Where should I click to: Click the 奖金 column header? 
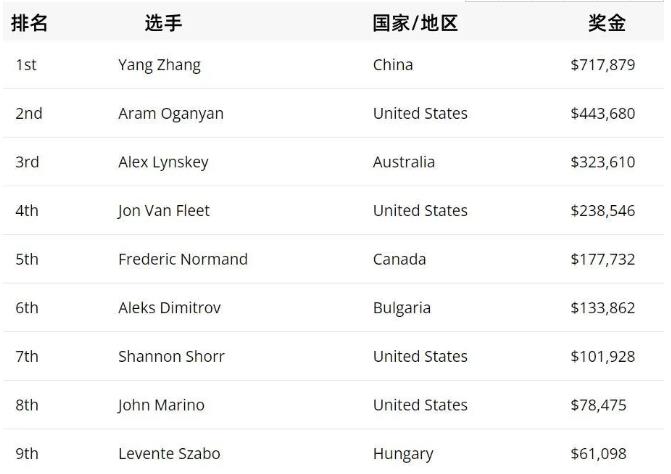[x=607, y=23]
